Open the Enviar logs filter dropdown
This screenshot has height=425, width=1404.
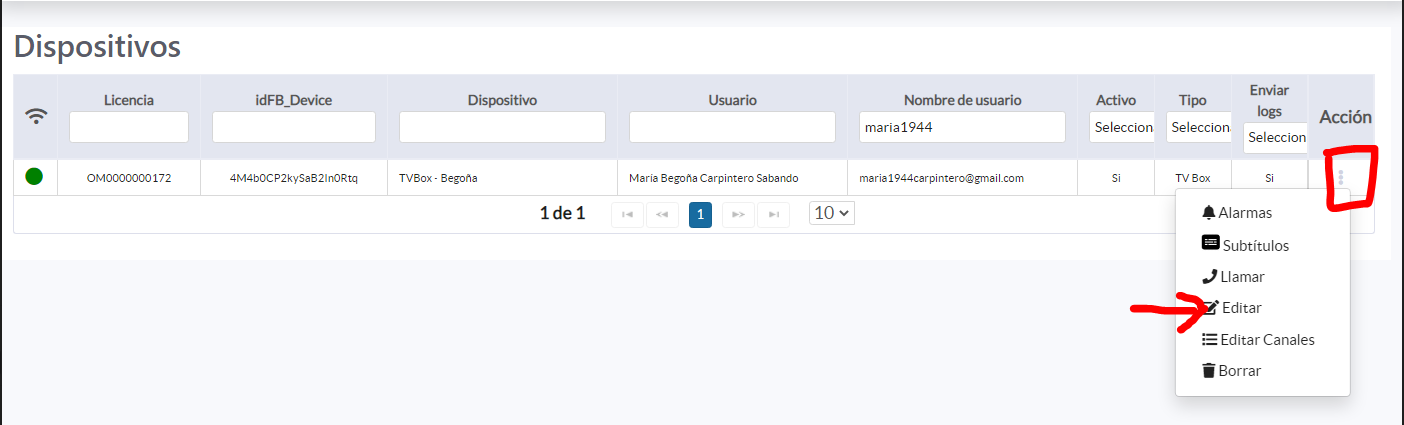pos(1276,137)
